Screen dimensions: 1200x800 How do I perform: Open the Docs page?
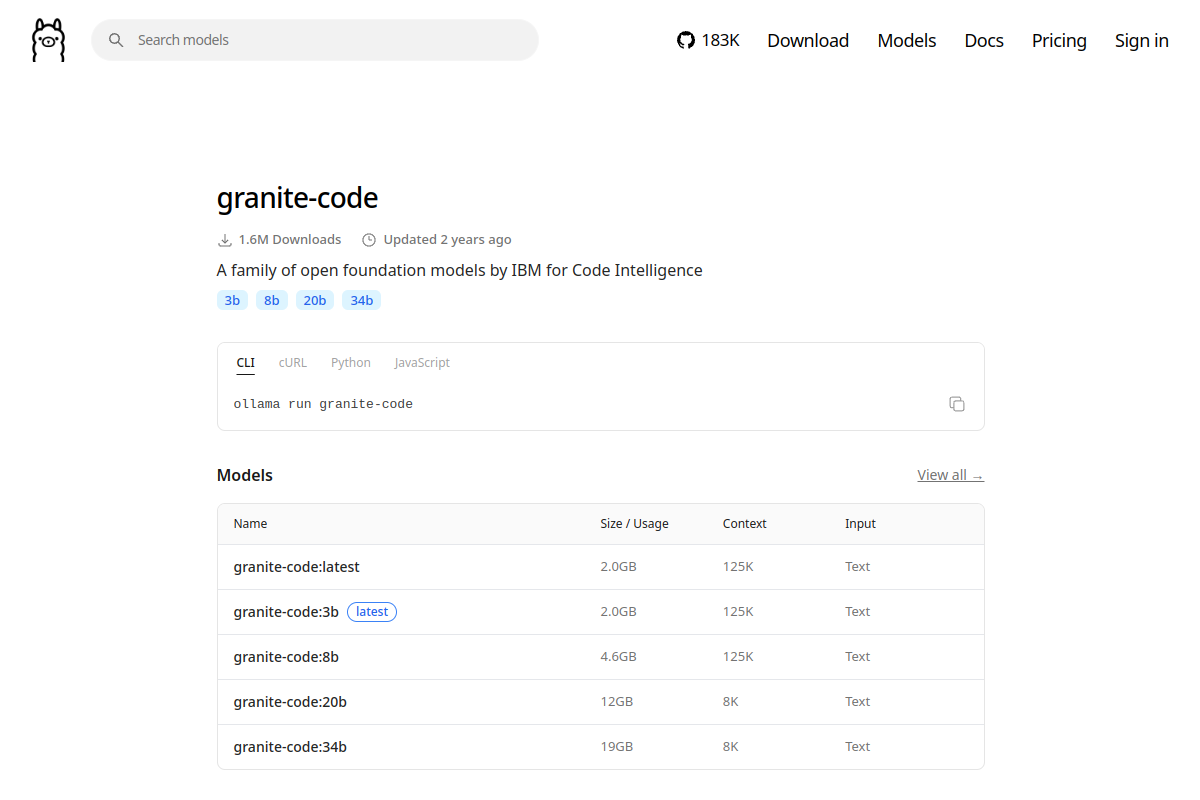point(984,40)
